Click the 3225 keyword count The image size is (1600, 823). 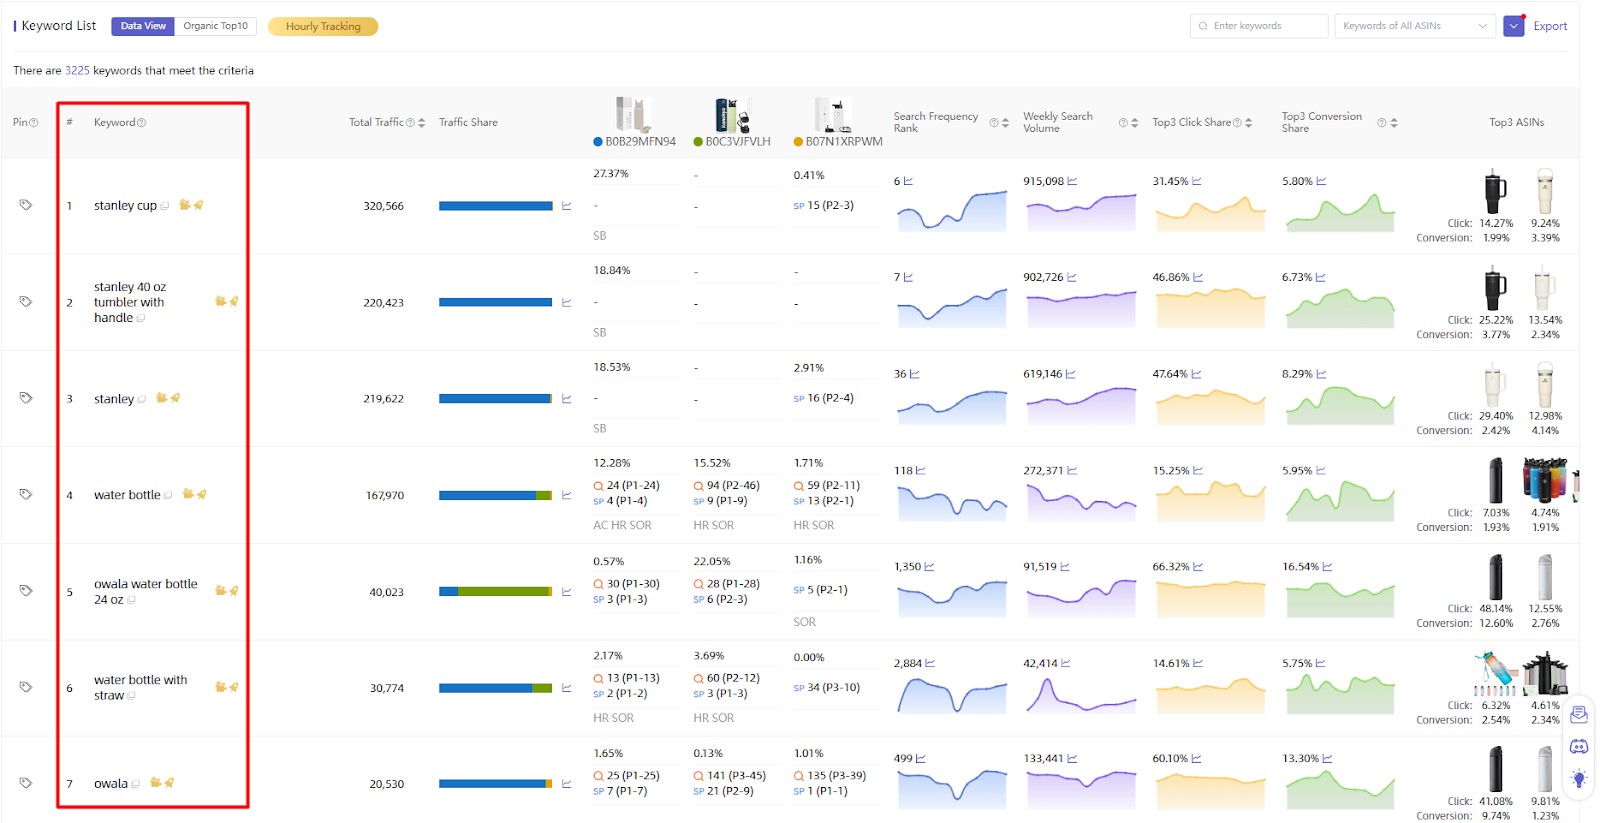pyautogui.click(x=77, y=71)
